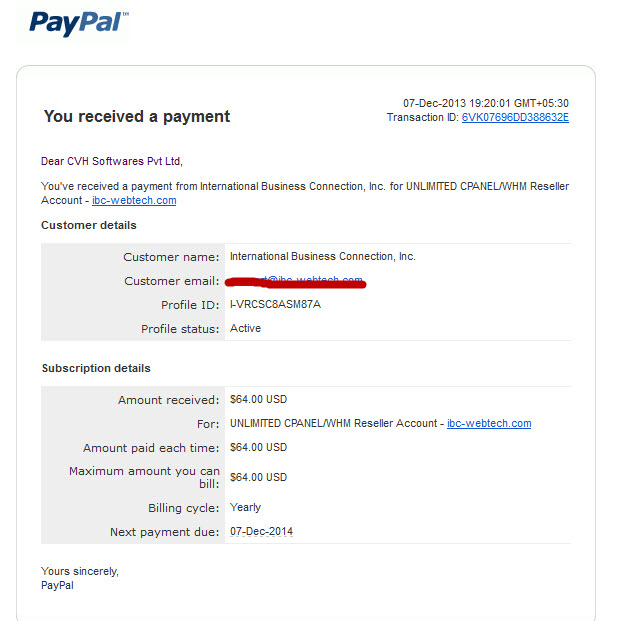Viewport: 630px width, 621px height.
Task: Click the 'Maximum amount you can bill' value
Action: point(258,477)
